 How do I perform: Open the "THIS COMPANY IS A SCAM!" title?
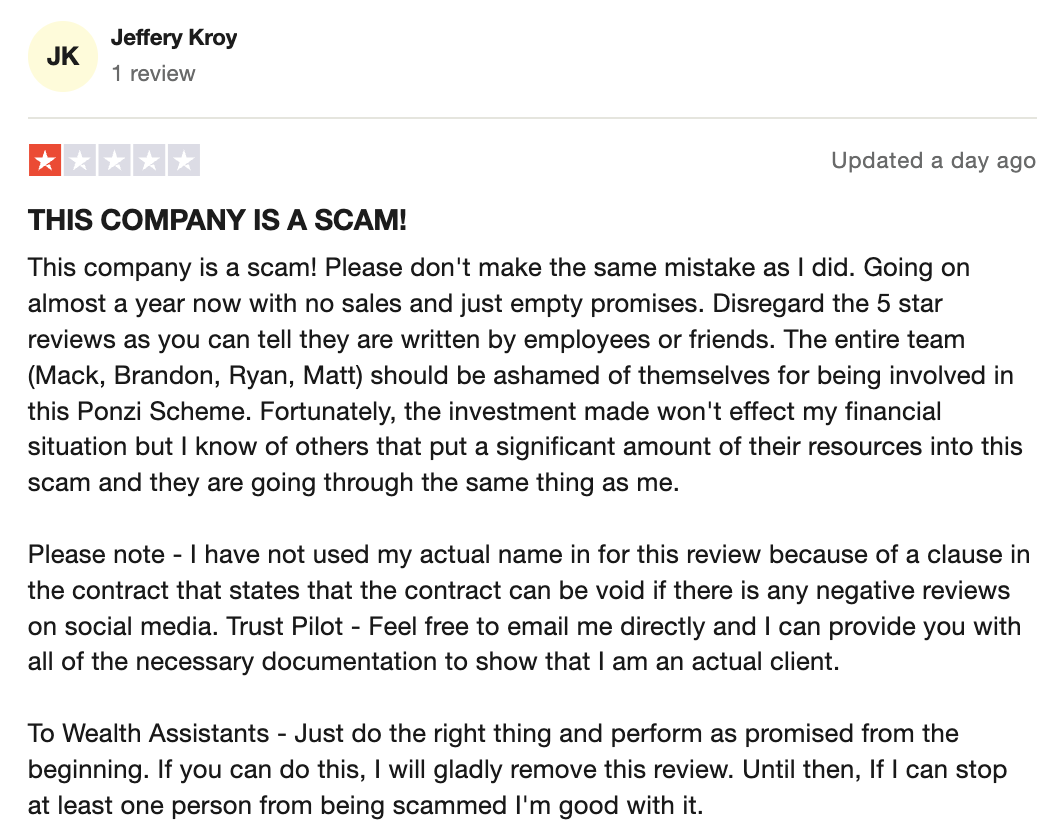(x=218, y=220)
